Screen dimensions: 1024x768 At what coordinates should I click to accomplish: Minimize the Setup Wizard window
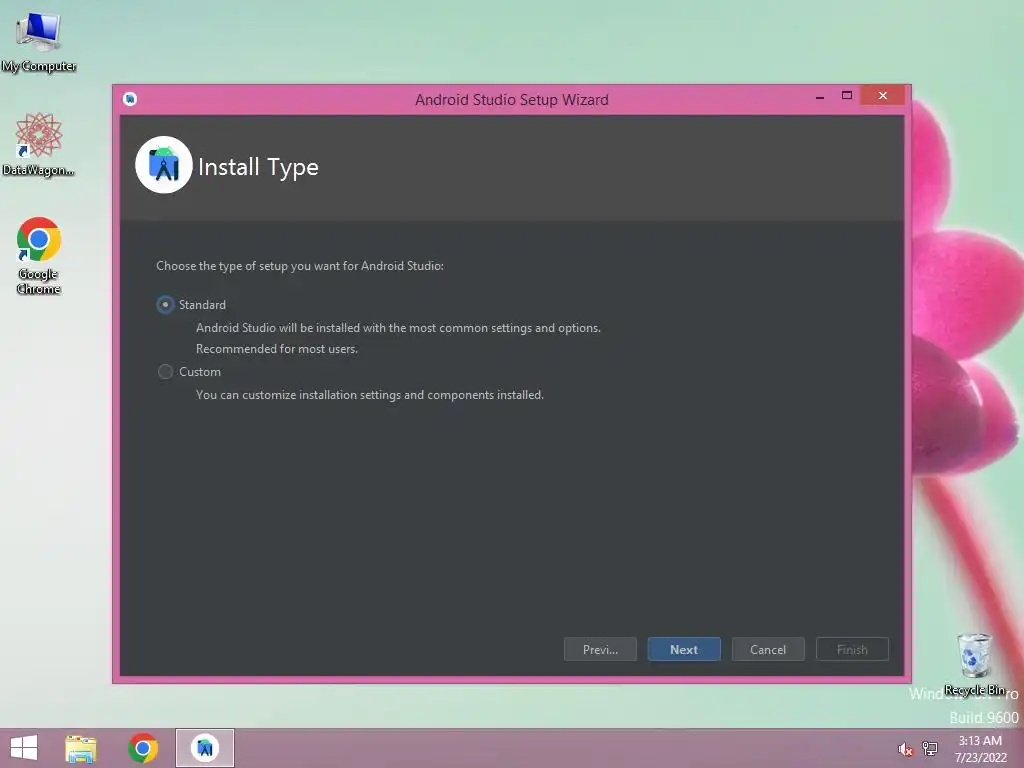(x=820, y=97)
